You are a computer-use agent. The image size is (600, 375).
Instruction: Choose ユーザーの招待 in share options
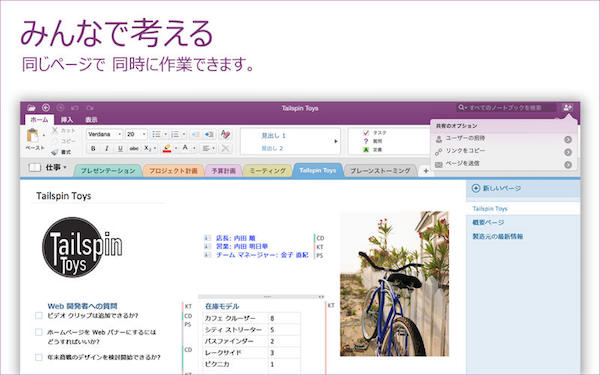point(504,139)
